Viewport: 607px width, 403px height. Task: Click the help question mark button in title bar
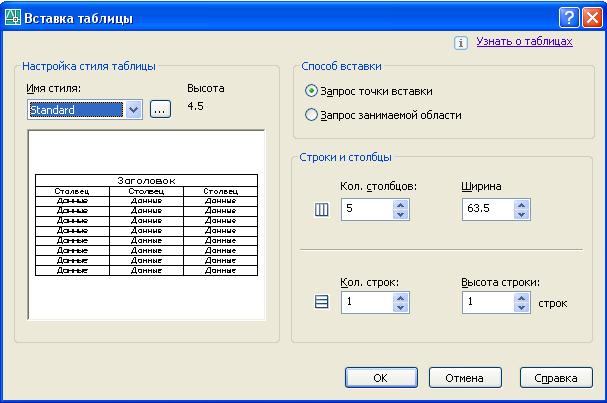pos(569,18)
